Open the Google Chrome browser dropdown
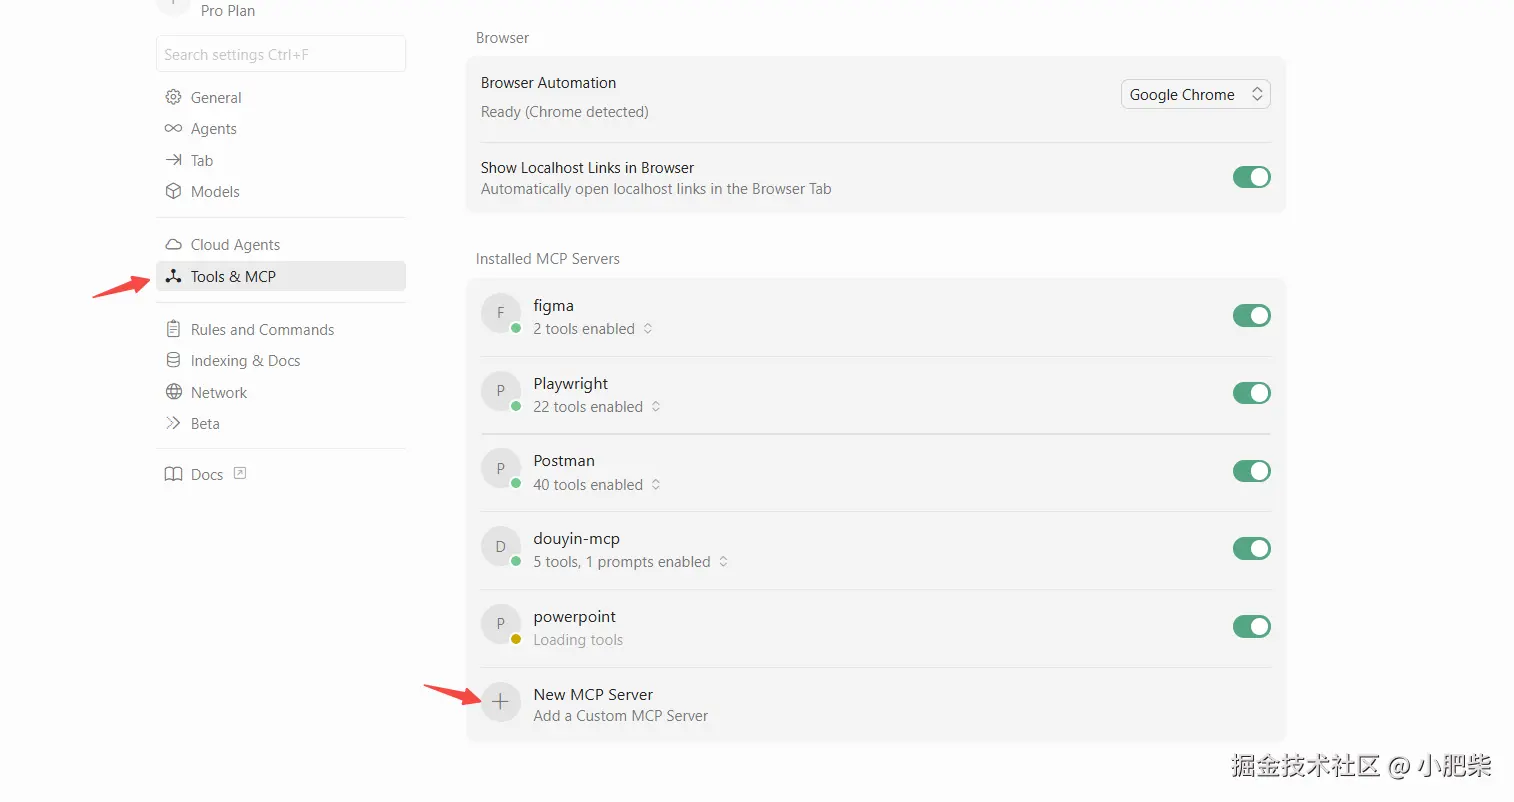 [x=1195, y=95]
